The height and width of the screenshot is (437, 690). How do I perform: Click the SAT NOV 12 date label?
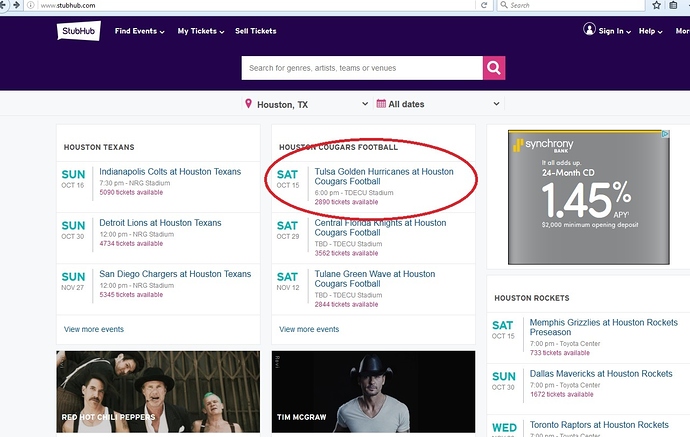[288, 281]
